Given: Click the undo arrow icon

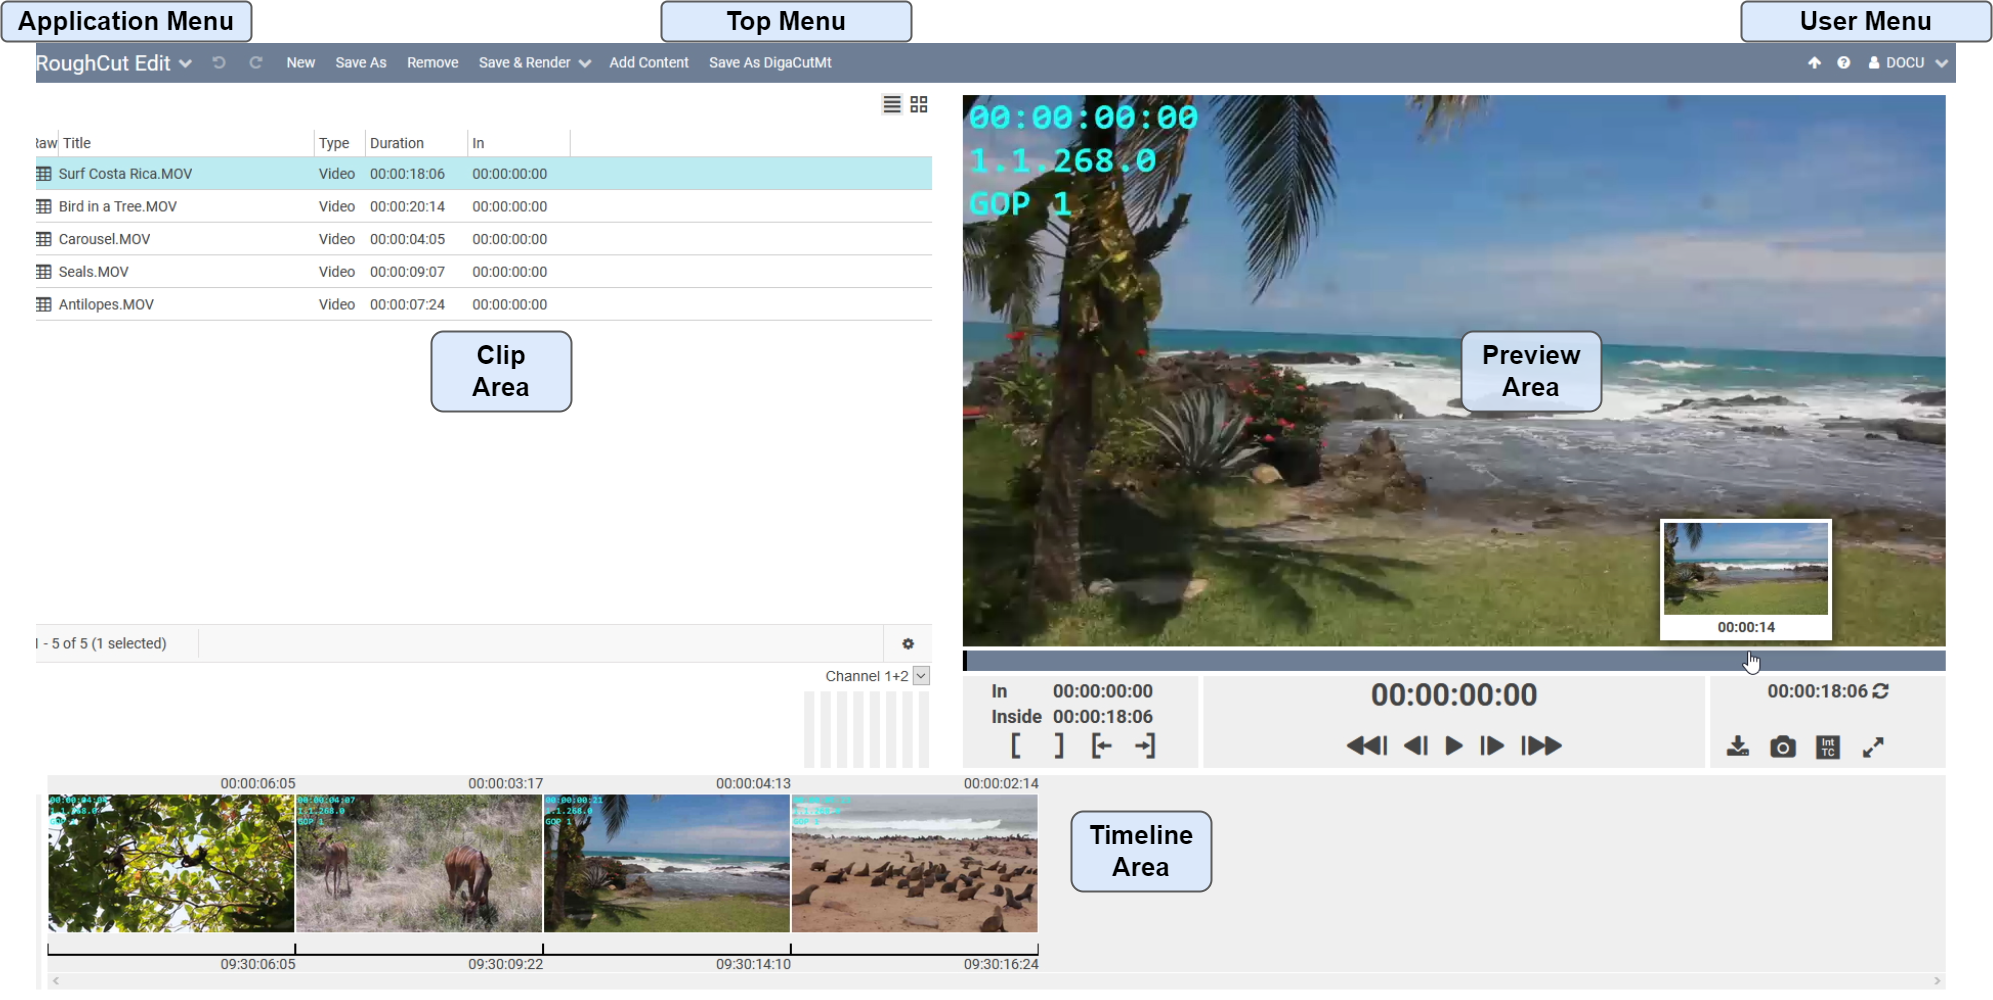Looking at the screenshot, I should click(219, 63).
